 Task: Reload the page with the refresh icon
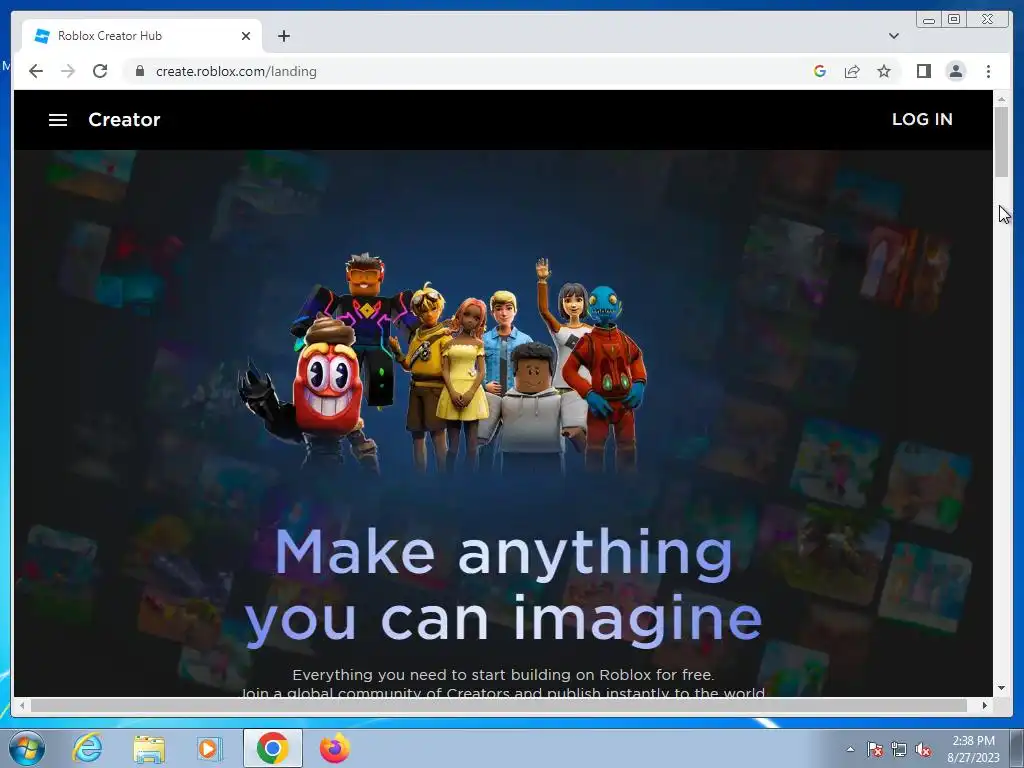pyautogui.click(x=100, y=71)
